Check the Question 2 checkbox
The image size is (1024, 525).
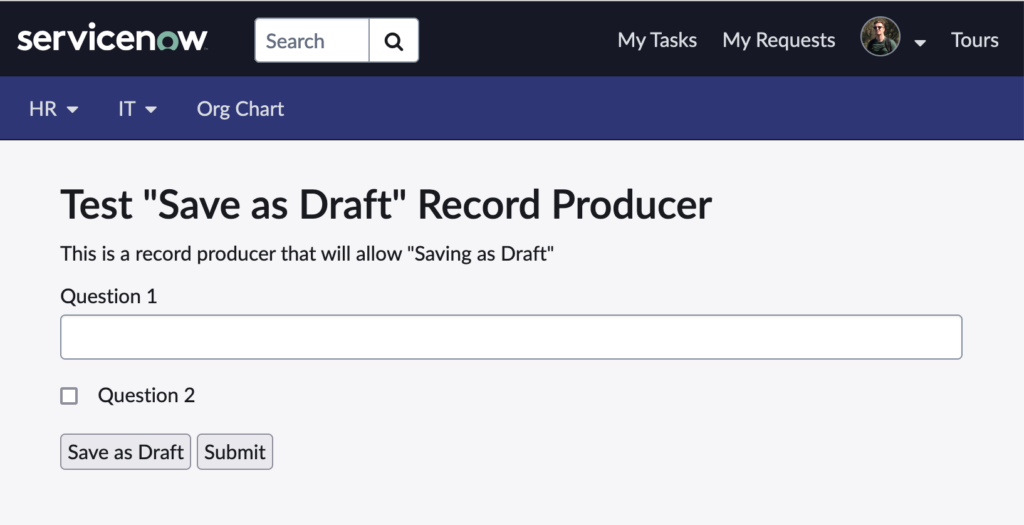[x=69, y=396]
